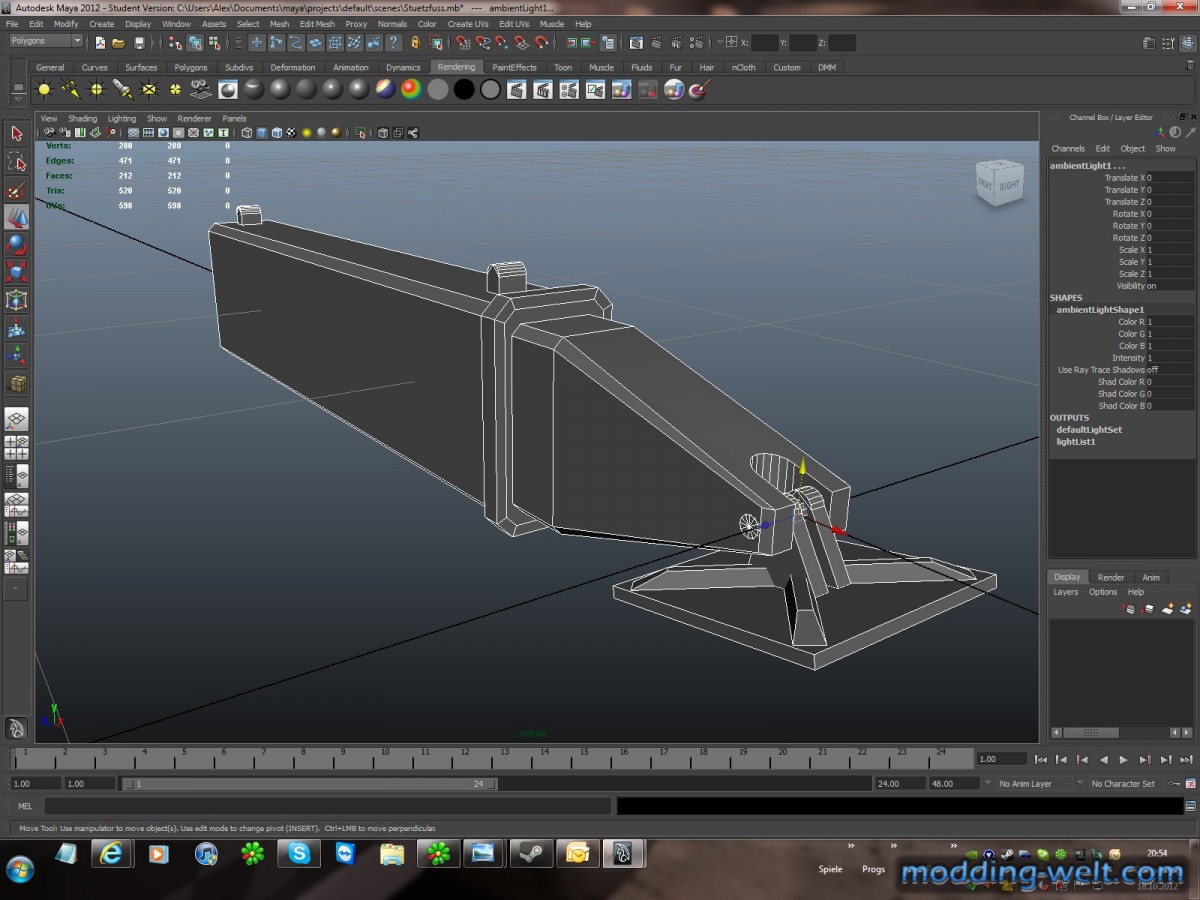Click Steam icon in Windows taskbar
Screen dimensions: 1200x900
[530, 853]
